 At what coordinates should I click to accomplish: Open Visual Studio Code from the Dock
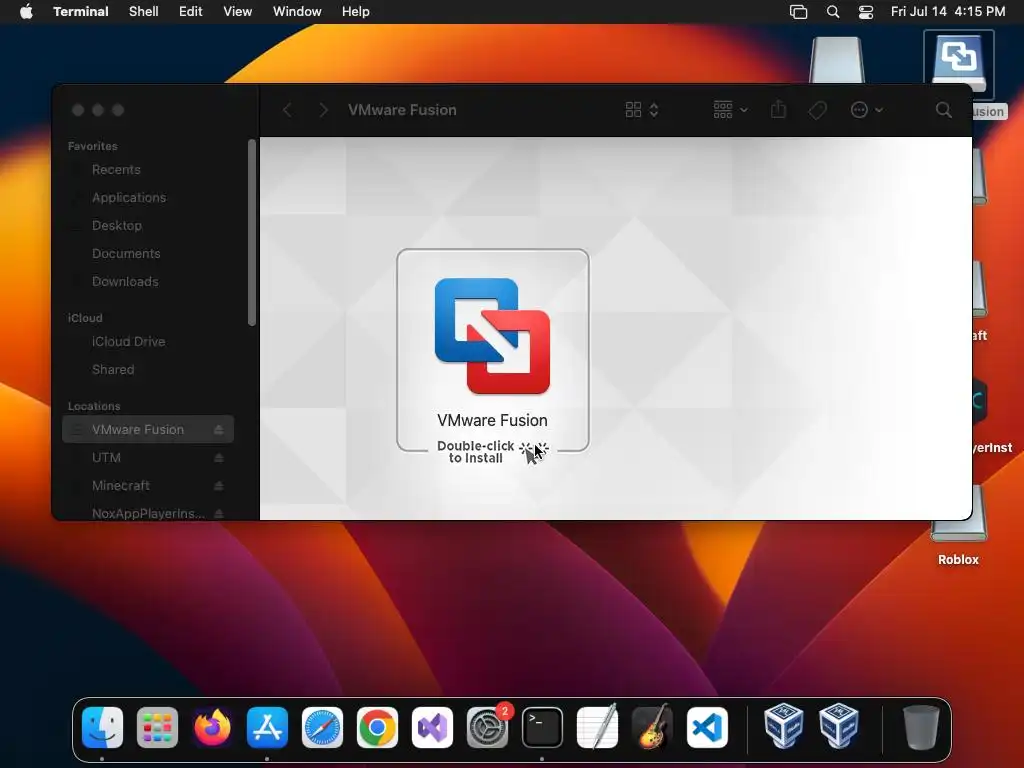pyautogui.click(x=707, y=727)
